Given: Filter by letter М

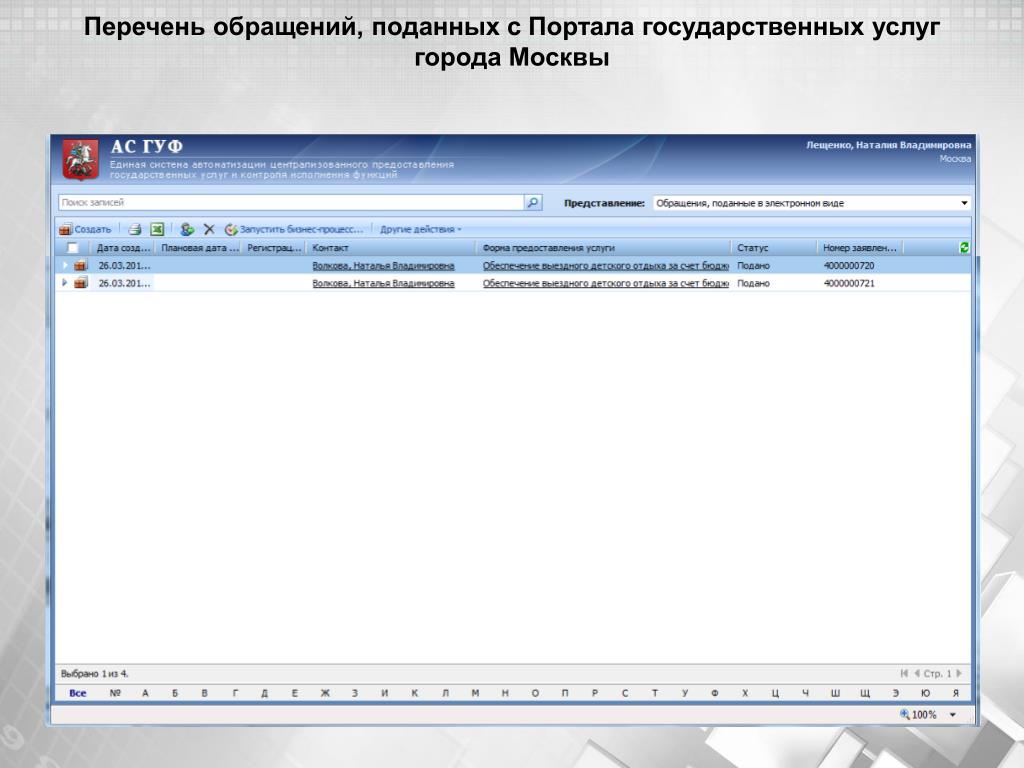Looking at the screenshot, I should 475,693.
